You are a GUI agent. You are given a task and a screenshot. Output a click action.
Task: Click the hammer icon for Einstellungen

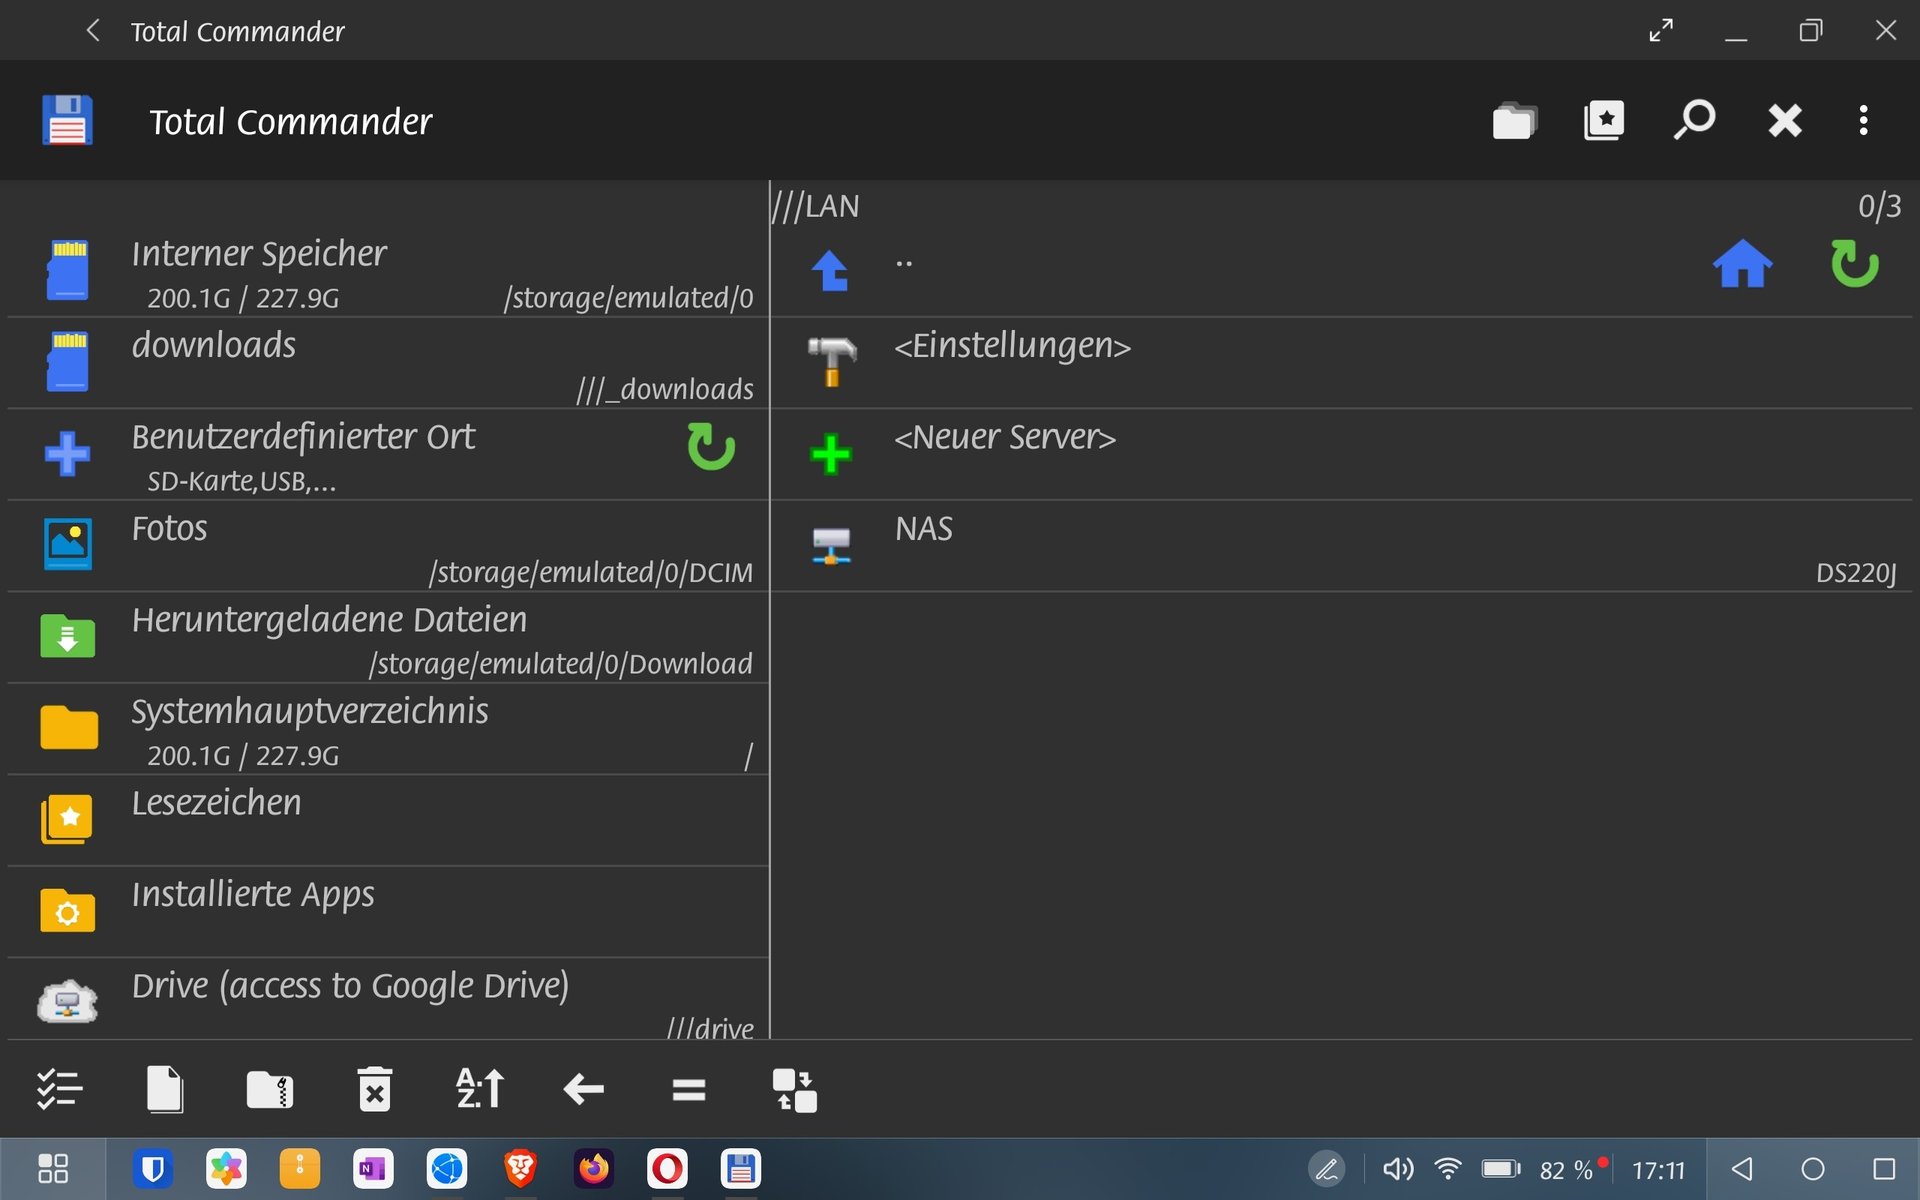click(831, 361)
